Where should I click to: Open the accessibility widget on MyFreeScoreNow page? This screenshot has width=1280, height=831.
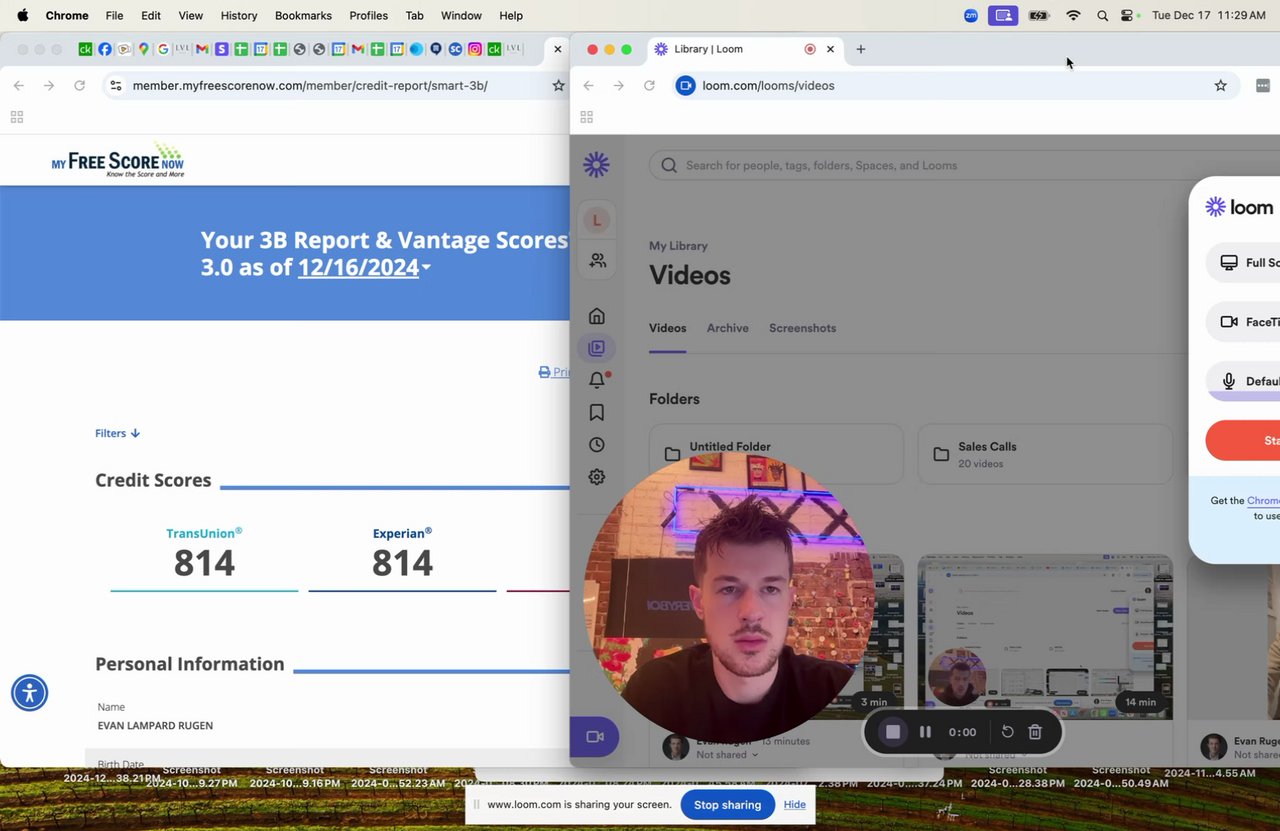point(29,692)
